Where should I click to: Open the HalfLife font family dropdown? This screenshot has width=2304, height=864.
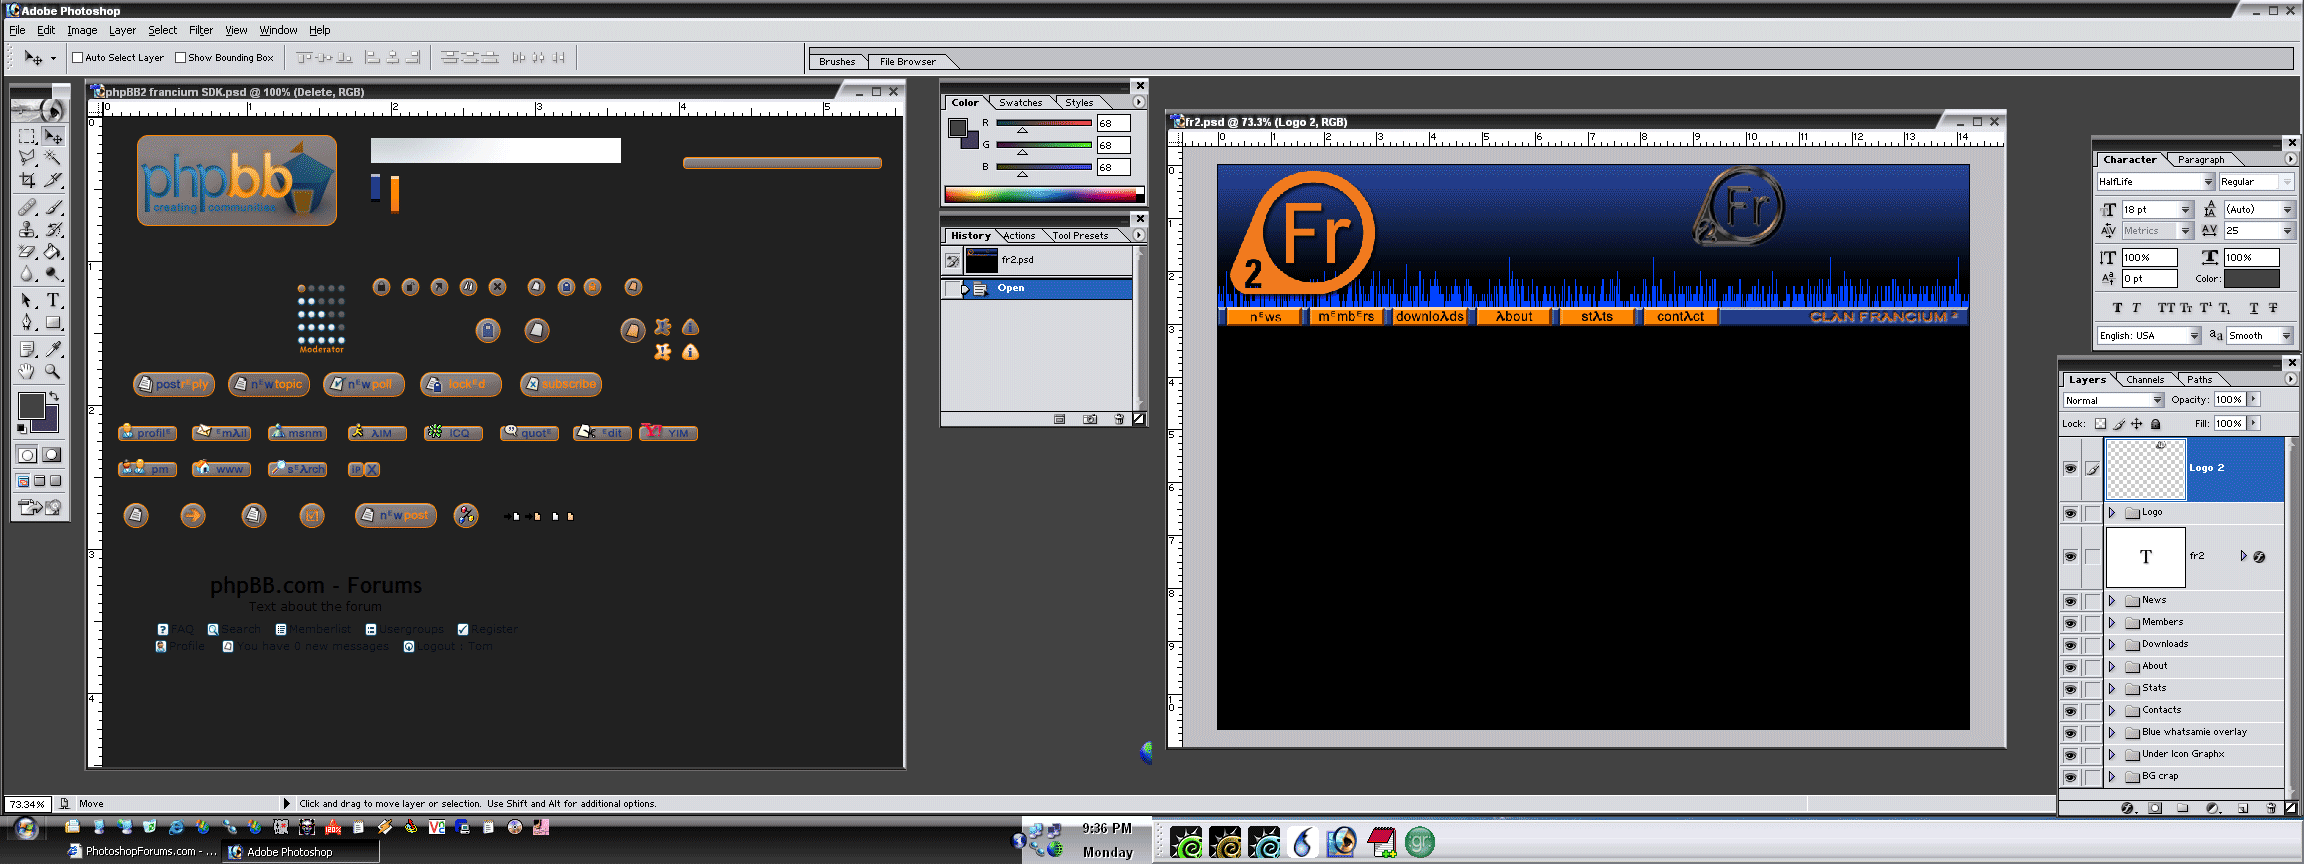click(2208, 182)
